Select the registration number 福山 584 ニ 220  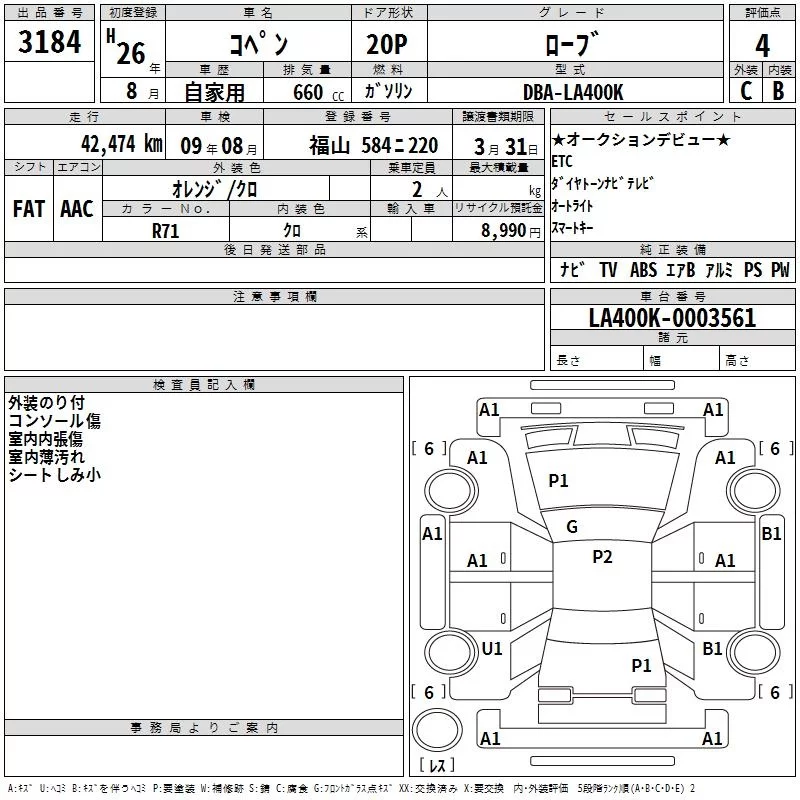[x=373, y=145]
